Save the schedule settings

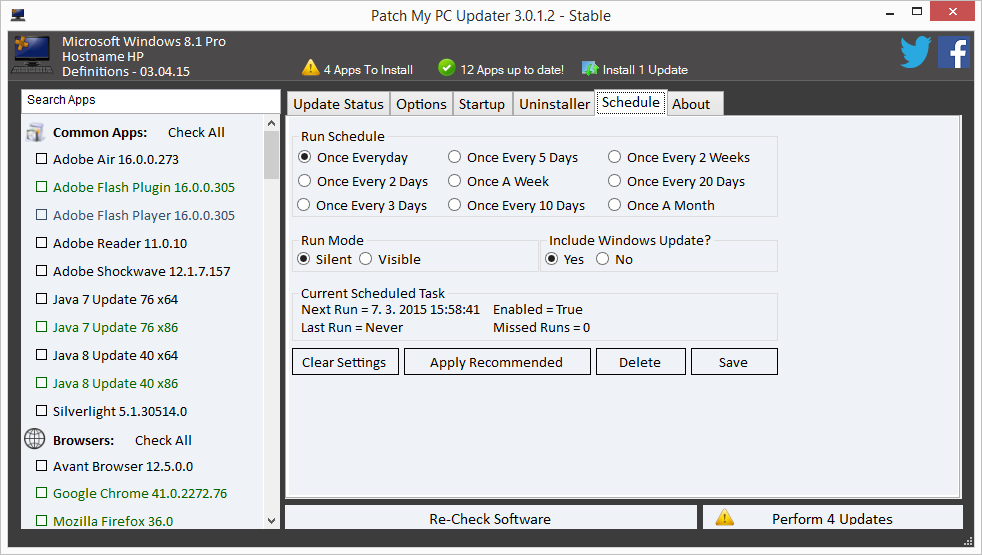tap(734, 362)
